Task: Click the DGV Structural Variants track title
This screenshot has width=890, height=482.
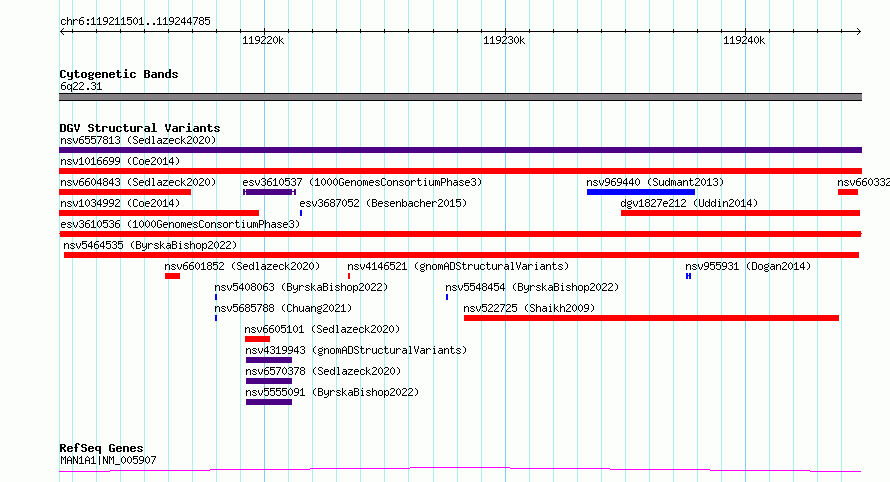Action: pyautogui.click(x=140, y=128)
